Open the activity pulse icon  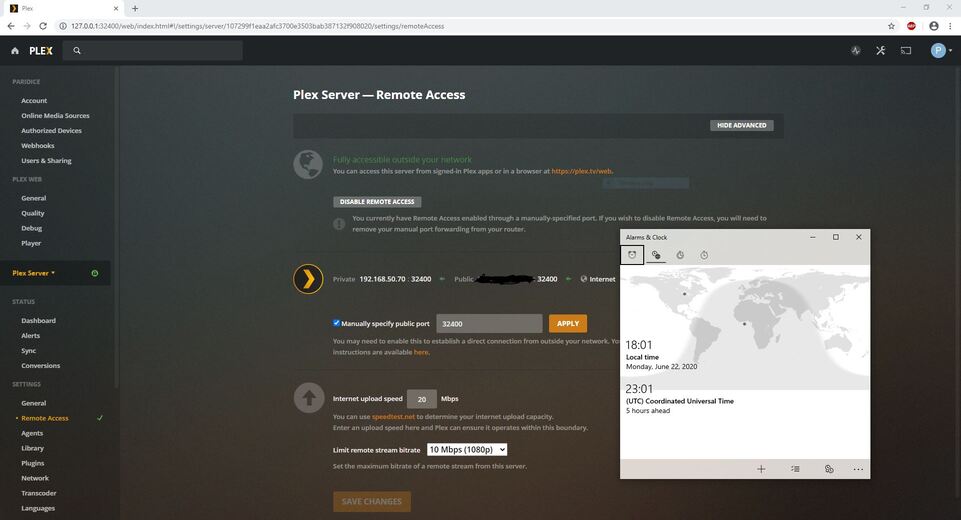click(x=856, y=50)
